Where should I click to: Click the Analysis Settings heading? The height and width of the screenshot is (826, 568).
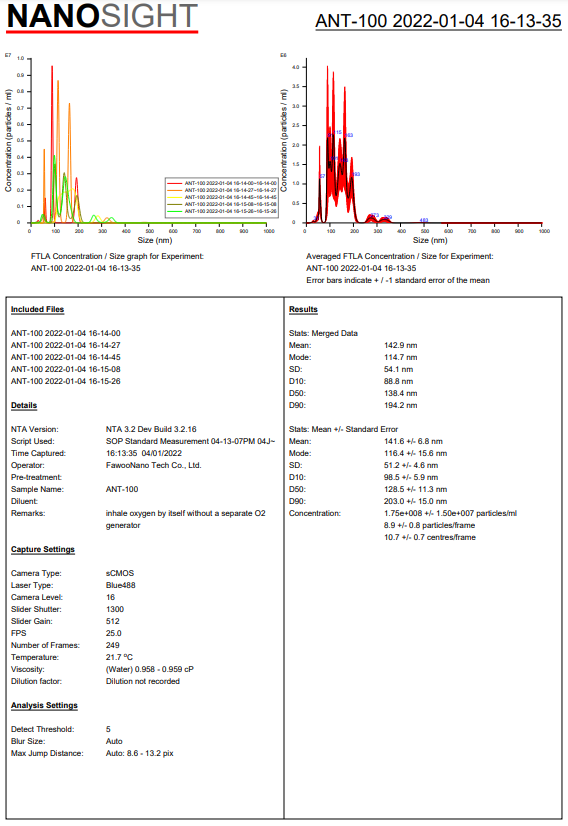pyautogui.click(x=44, y=705)
